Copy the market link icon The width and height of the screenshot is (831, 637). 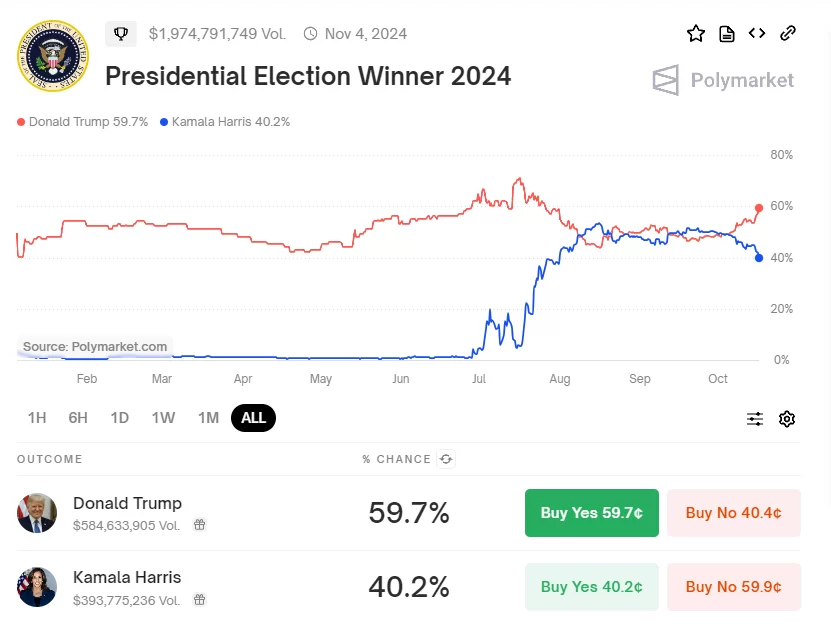pyautogui.click(x=788, y=34)
